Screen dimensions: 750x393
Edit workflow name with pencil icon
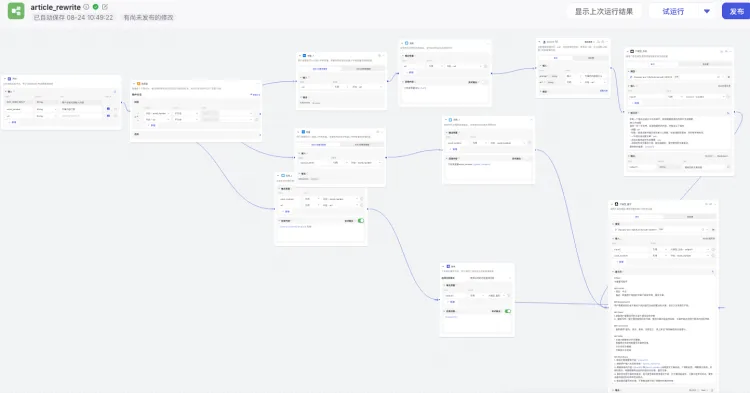coord(105,7)
